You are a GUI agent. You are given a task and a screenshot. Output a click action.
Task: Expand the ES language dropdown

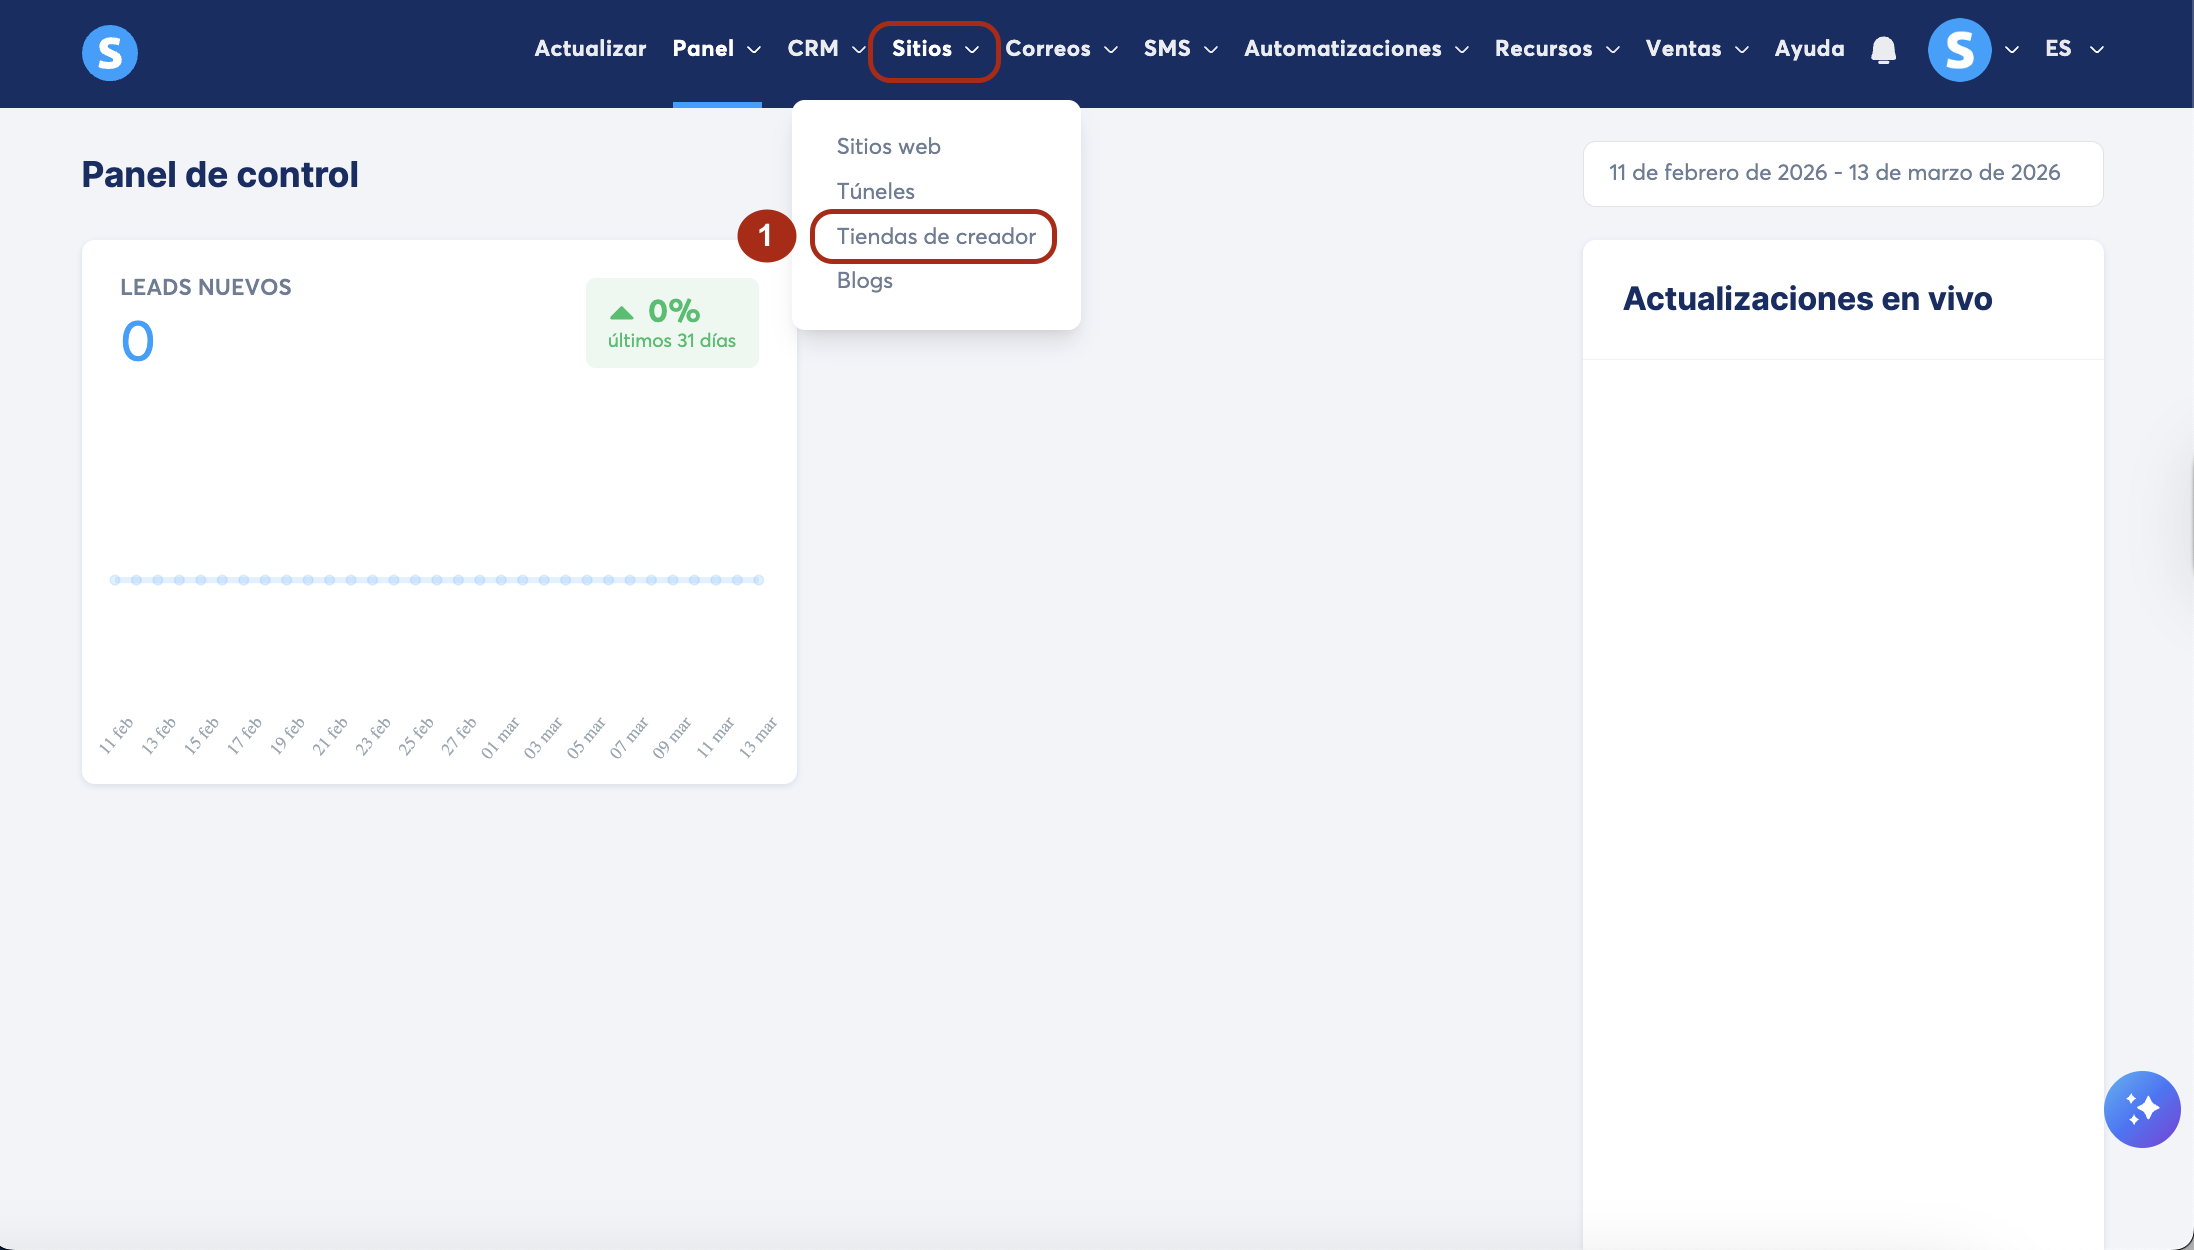coord(2074,49)
